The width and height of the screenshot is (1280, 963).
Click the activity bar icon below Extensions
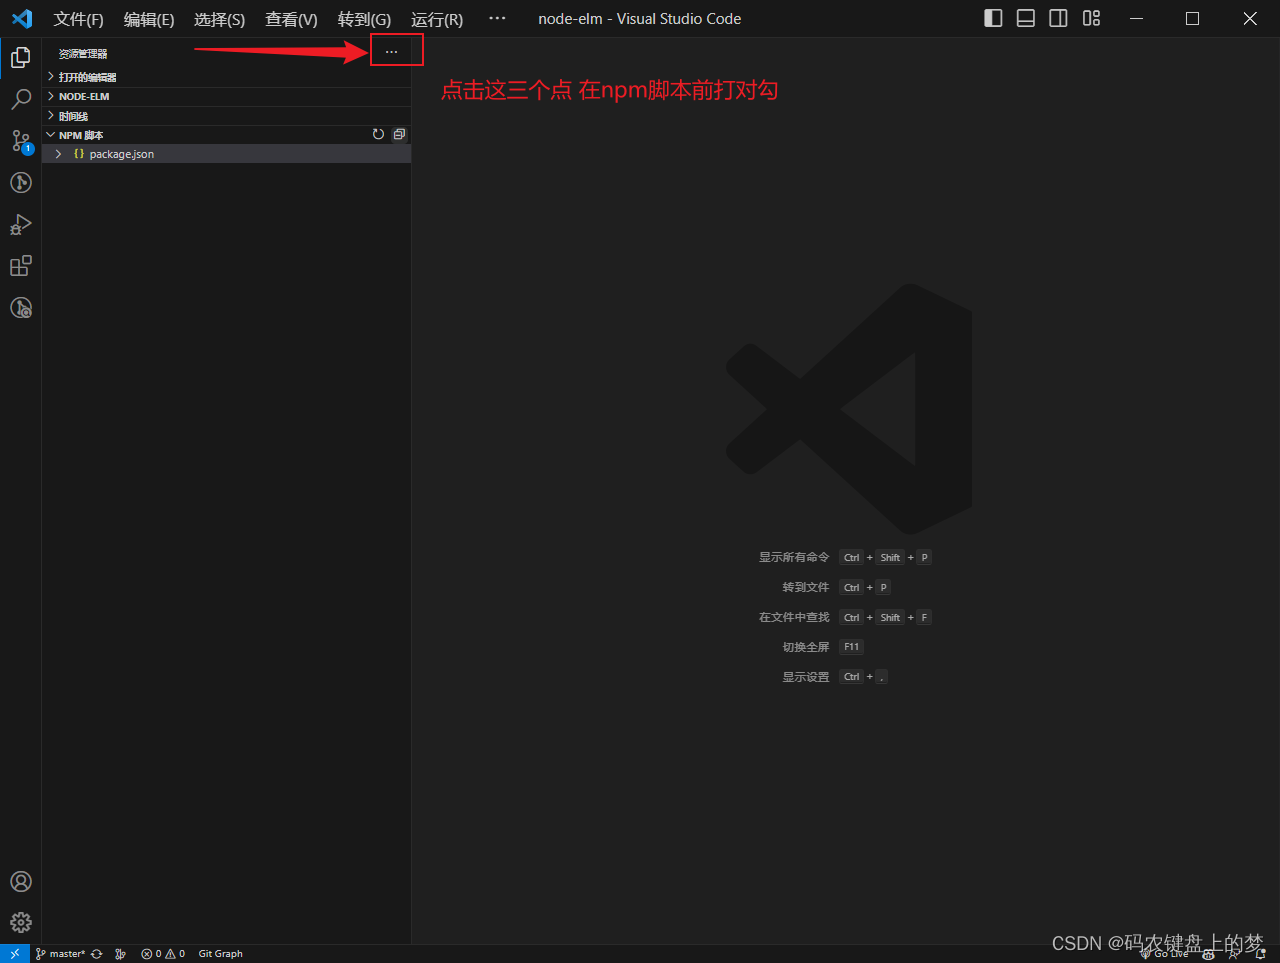(x=21, y=308)
